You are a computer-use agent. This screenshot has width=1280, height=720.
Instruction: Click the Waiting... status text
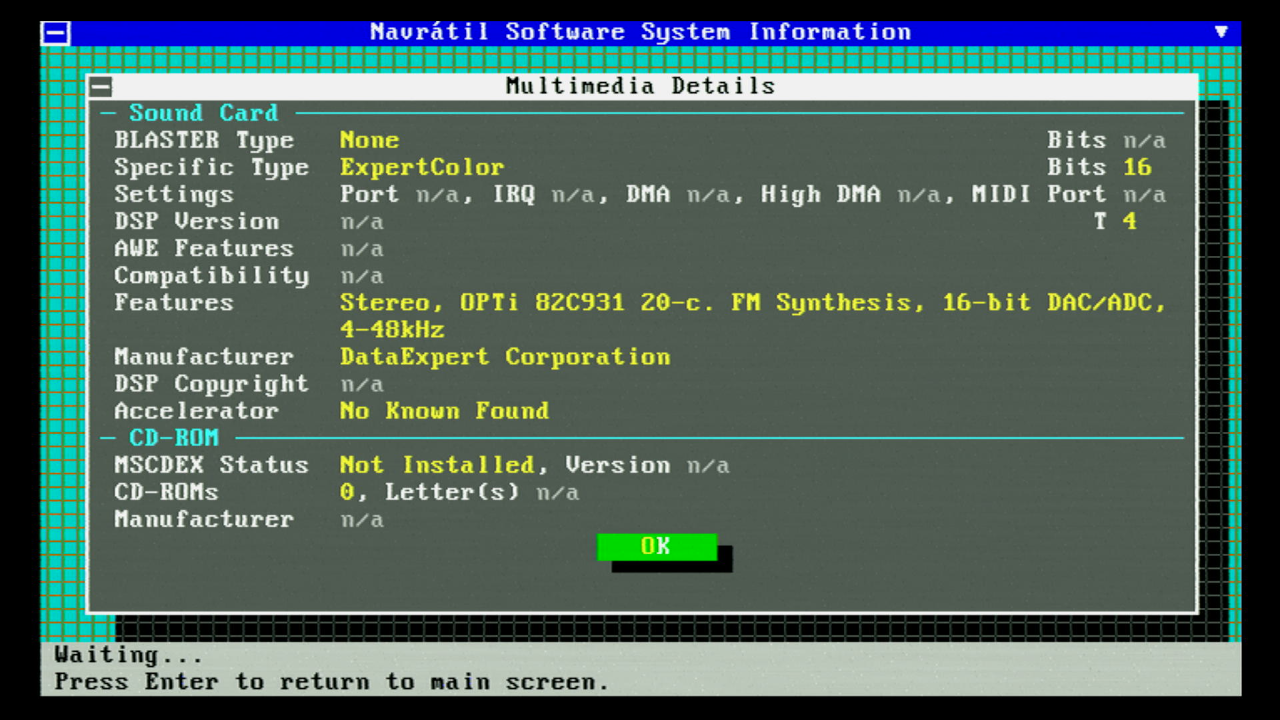[x=129, y=656]
